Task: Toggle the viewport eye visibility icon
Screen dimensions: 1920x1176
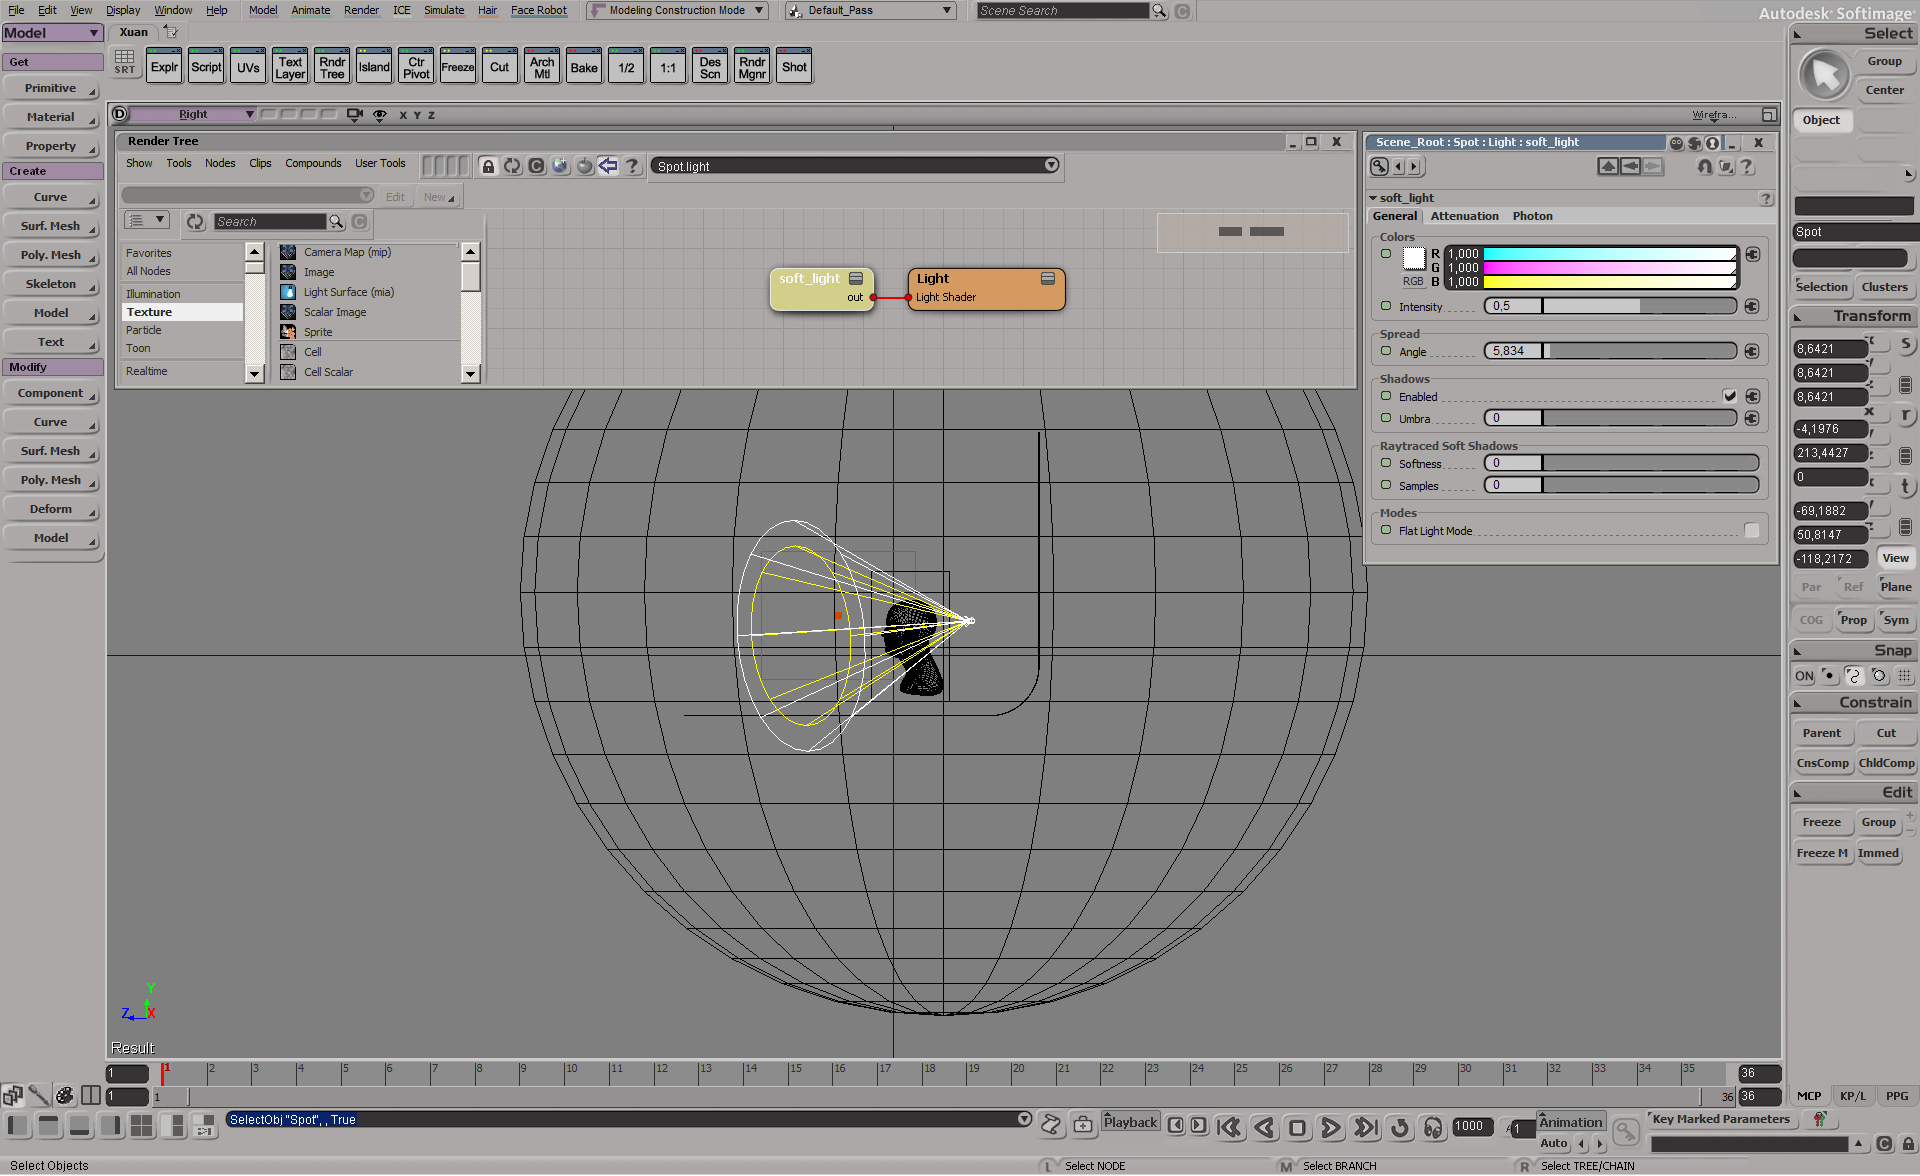Action: (380, 115)
